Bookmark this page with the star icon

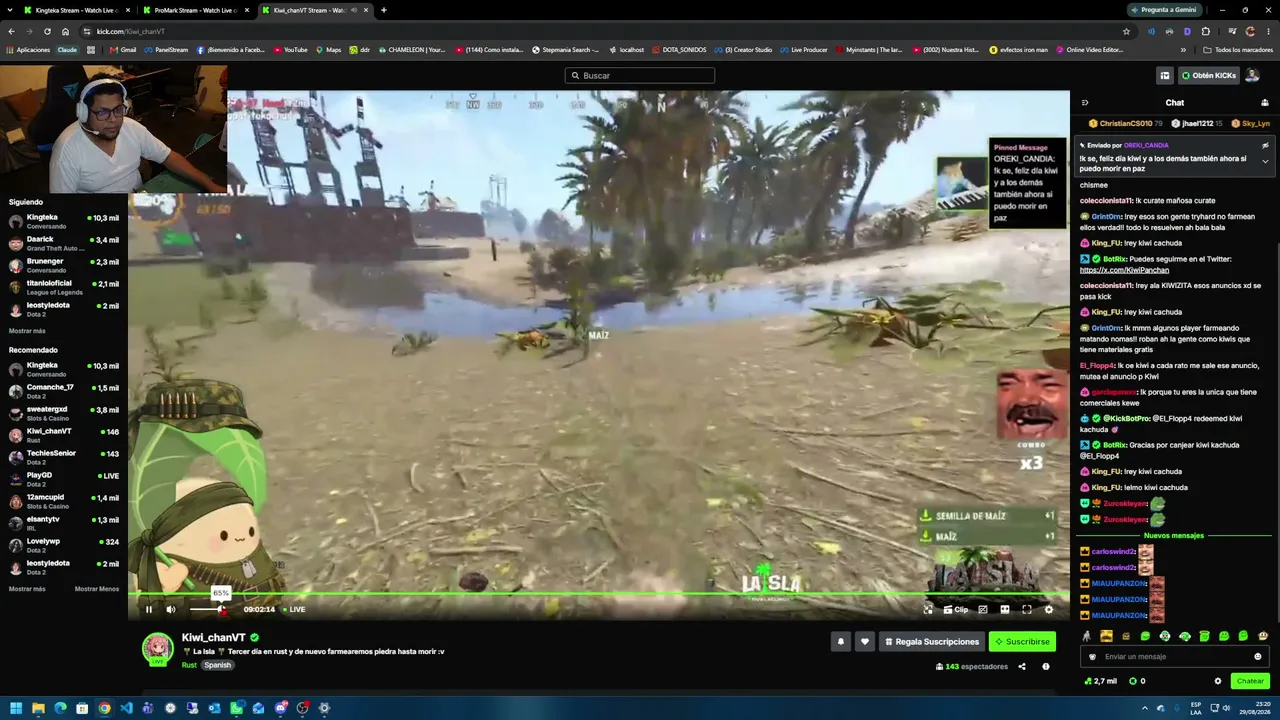(1127, 31)
